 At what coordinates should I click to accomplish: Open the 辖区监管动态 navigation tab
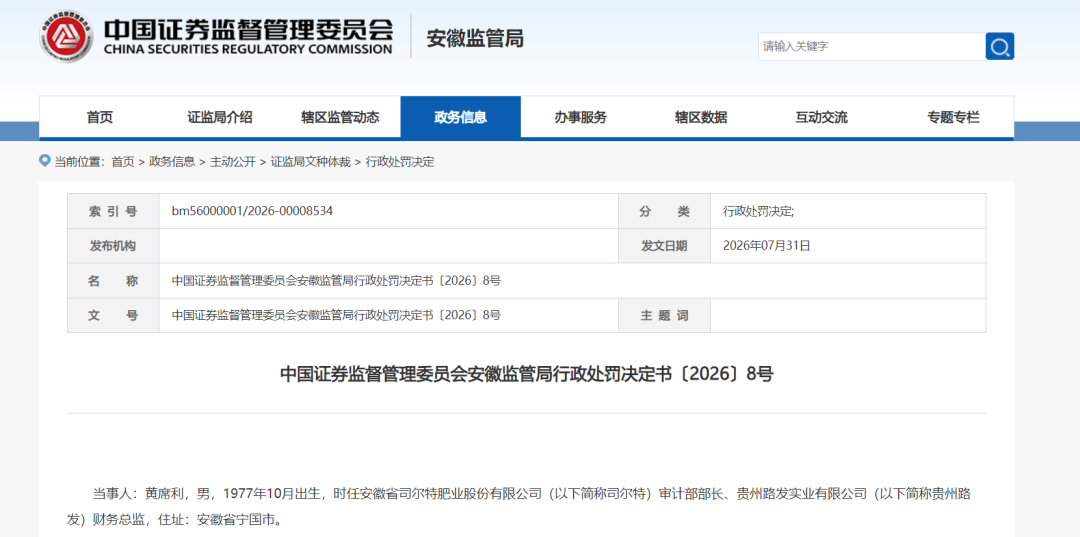pyautogui.click(x=340, y=117)
